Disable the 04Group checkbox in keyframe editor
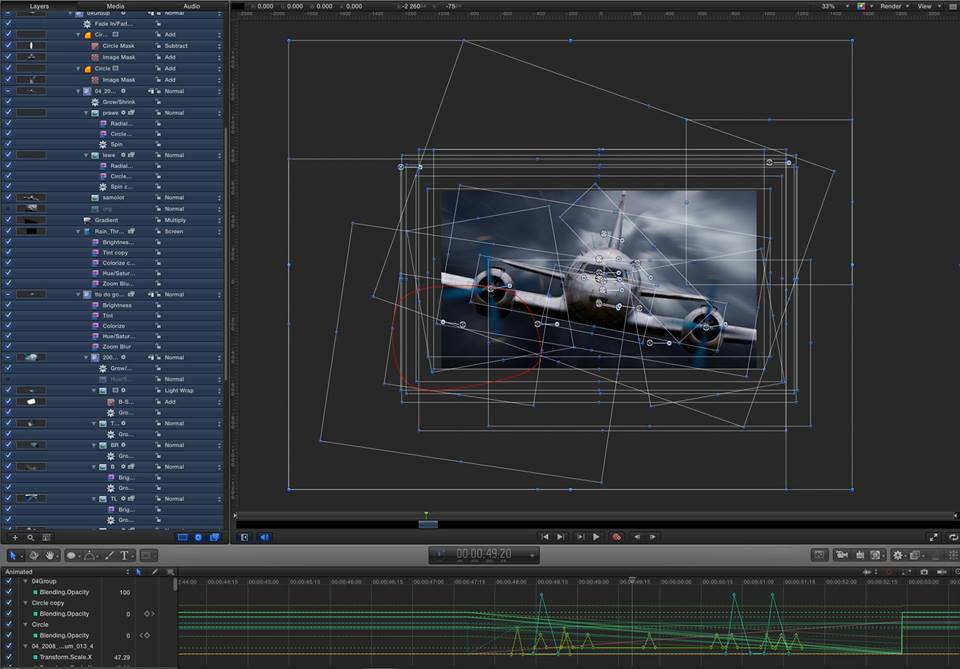Image resolution: width=960 pixels, height=669 pixels. coord(8,581)
